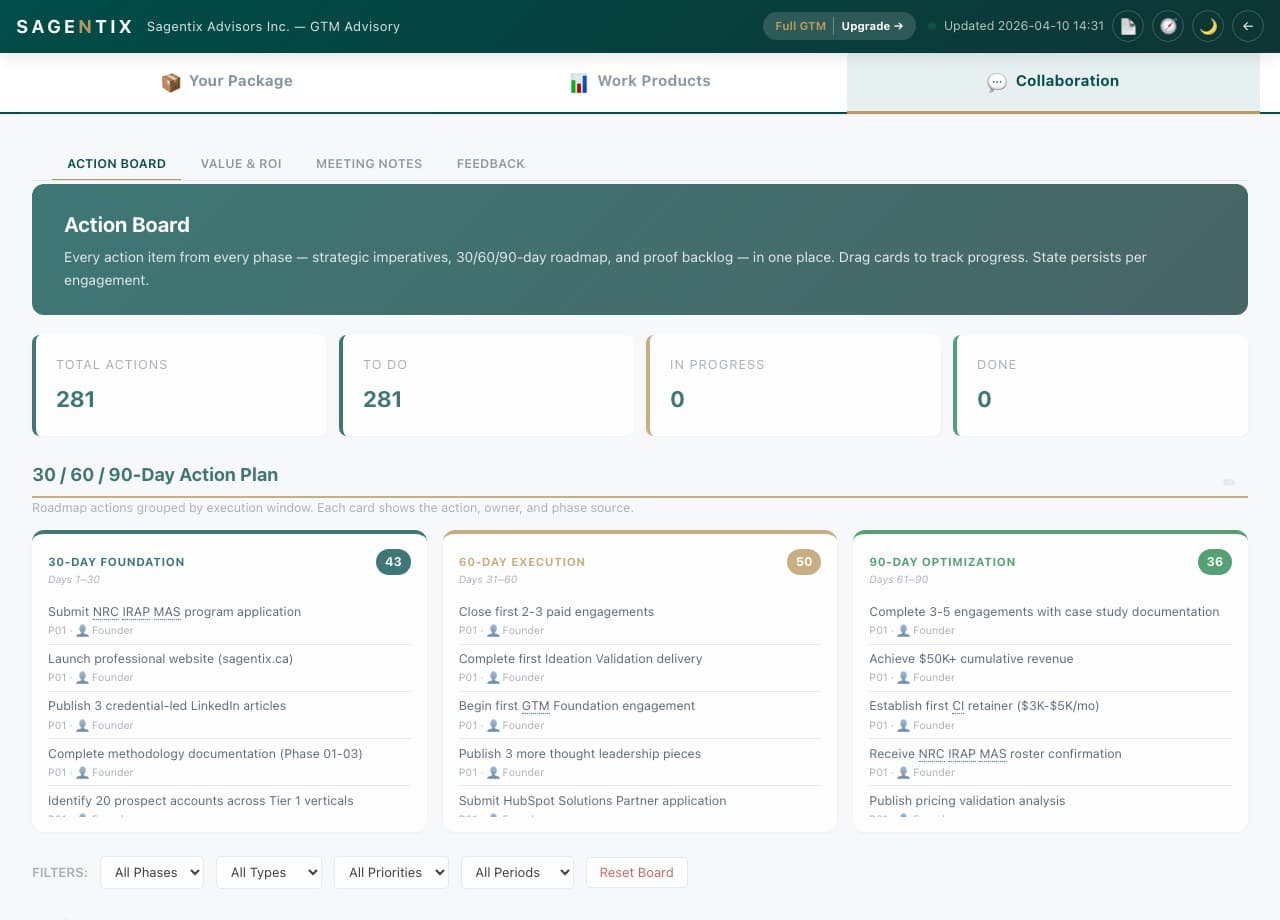Select 'Begin first GTM Foundation engagement' card

640,714
